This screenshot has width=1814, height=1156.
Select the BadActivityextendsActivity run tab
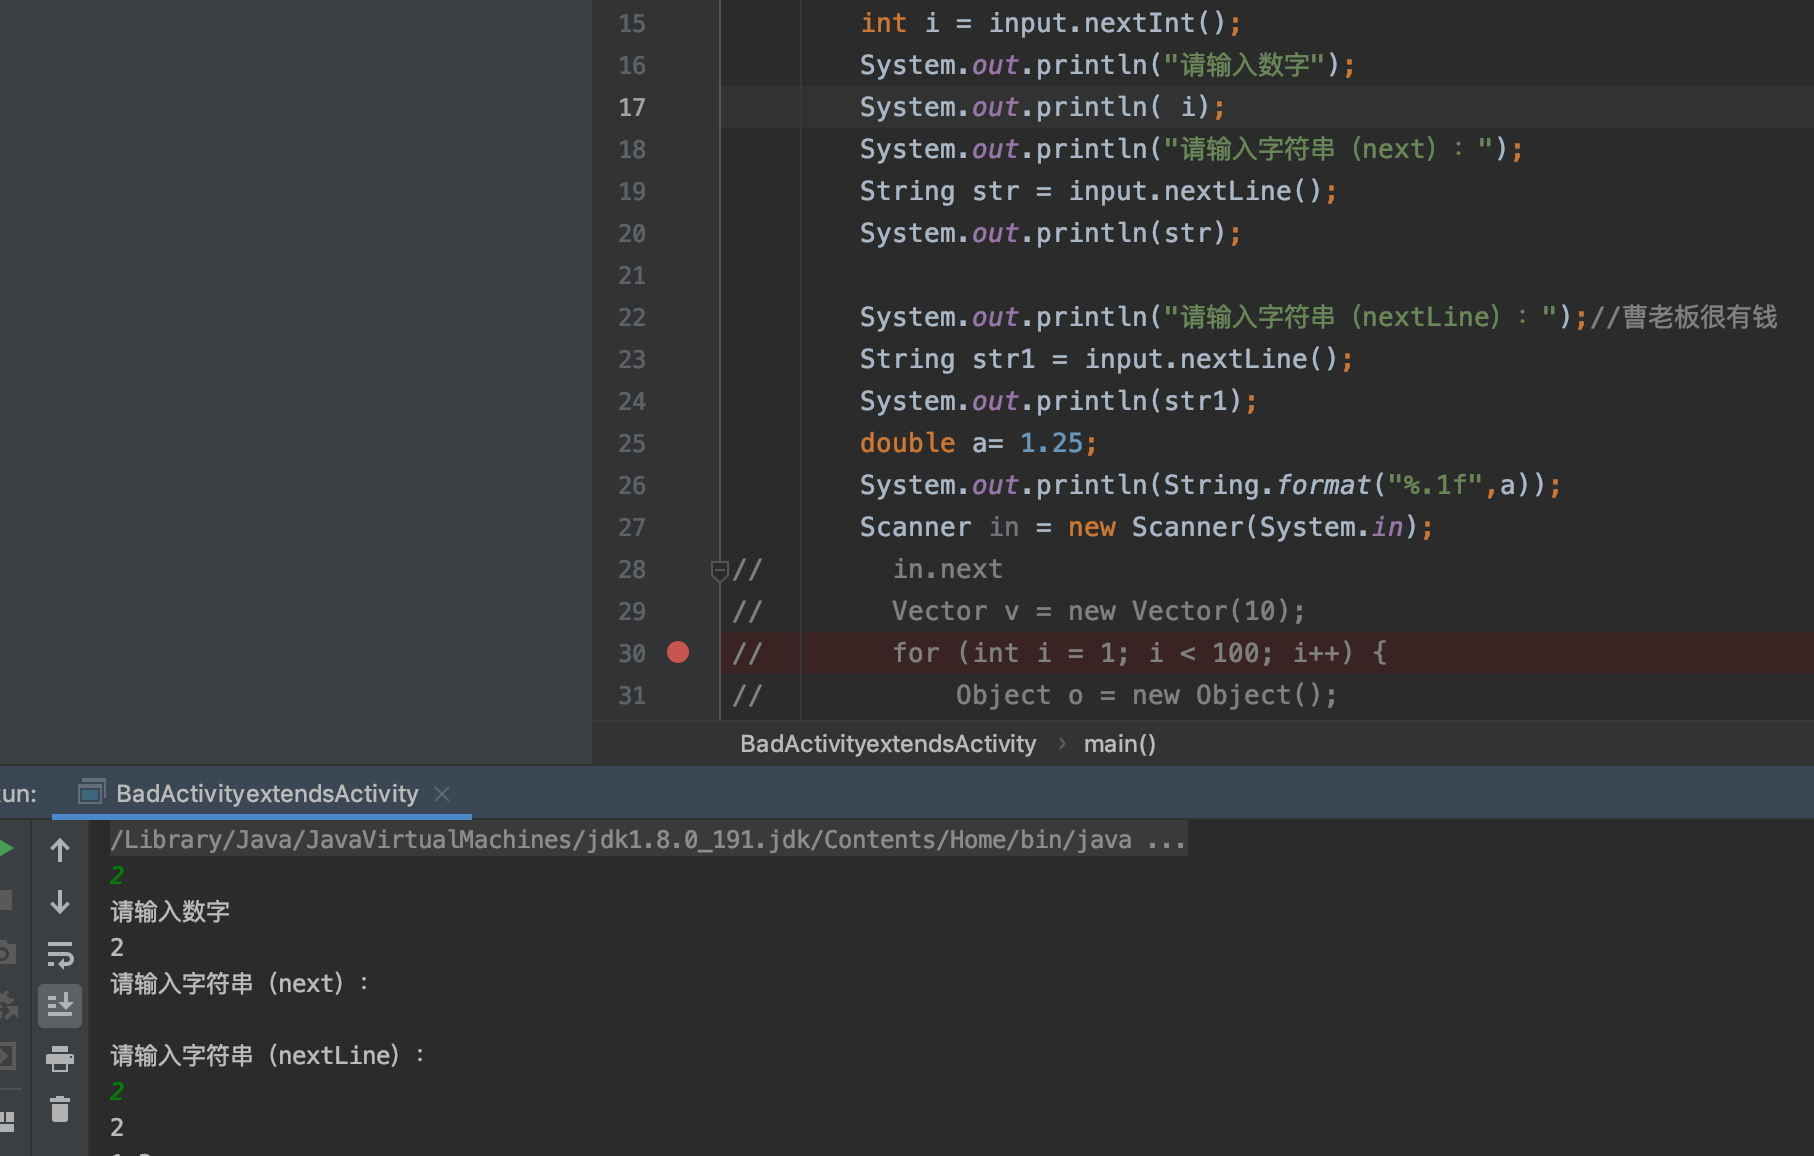coord(265,793)
